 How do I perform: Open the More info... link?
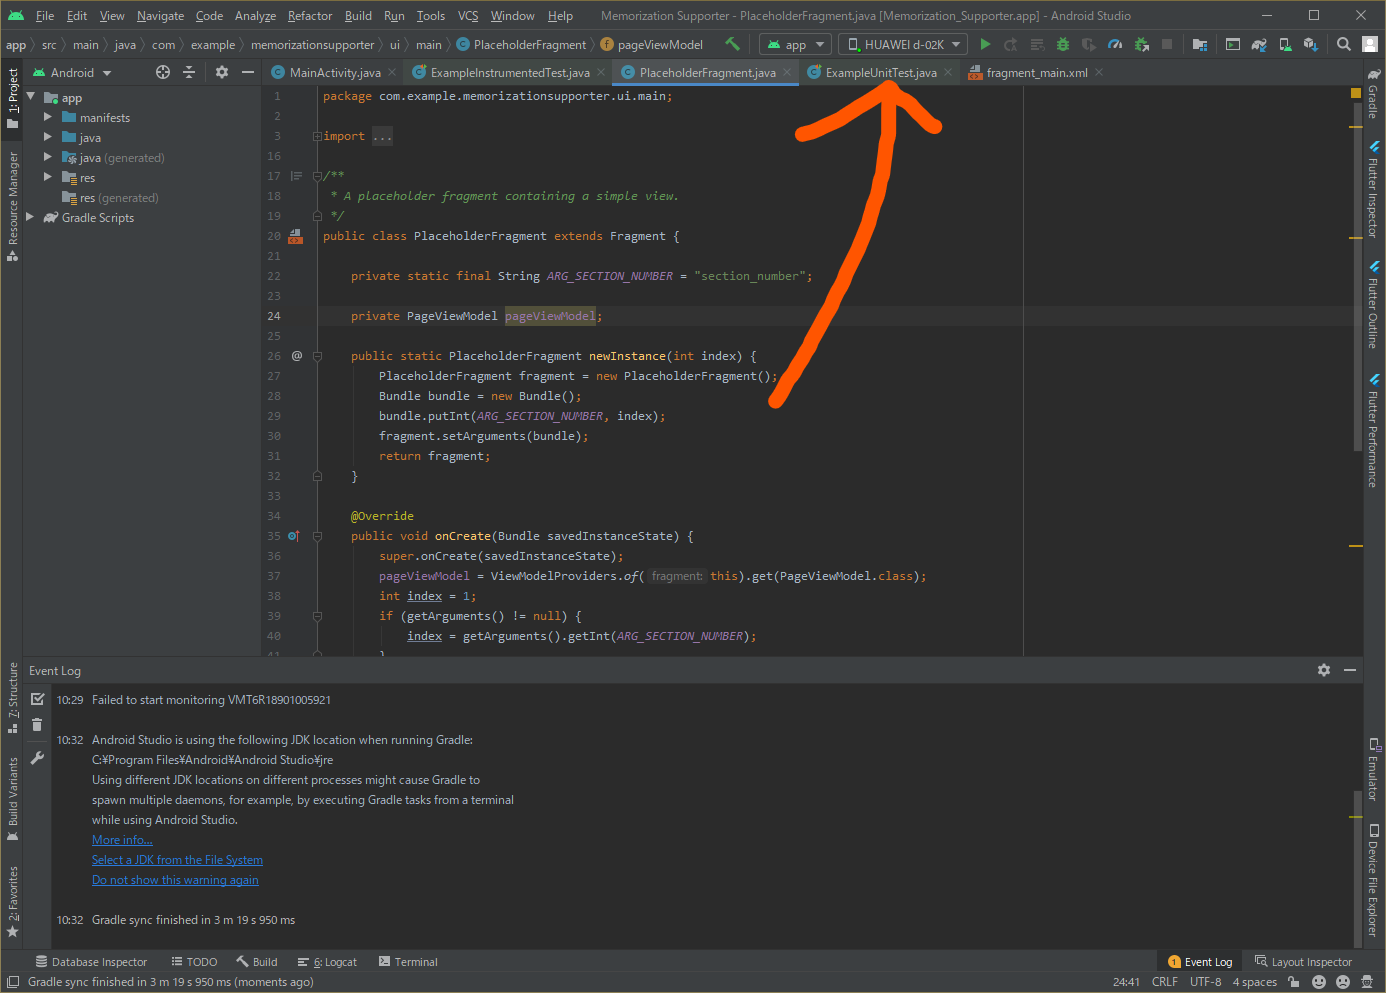tap(122, 840)
